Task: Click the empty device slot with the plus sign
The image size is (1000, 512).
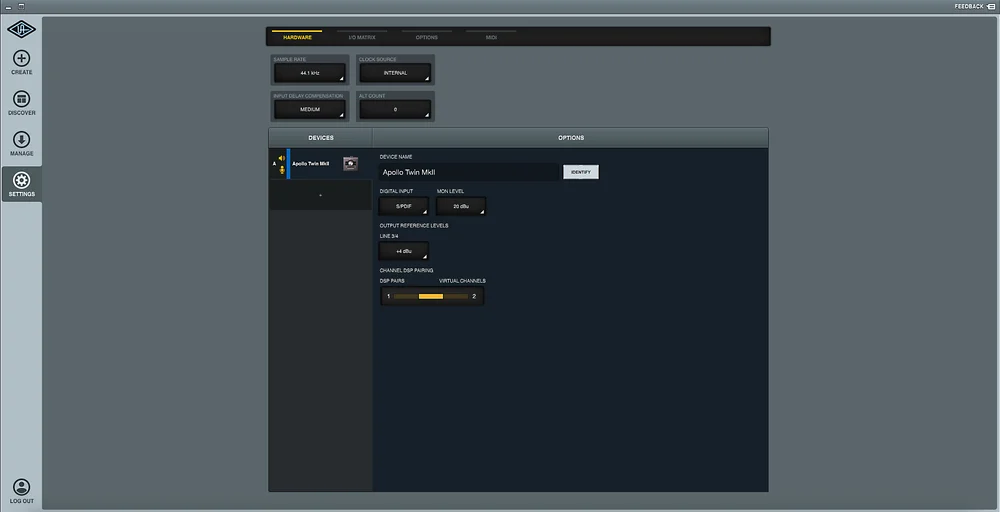Action: 320,195
